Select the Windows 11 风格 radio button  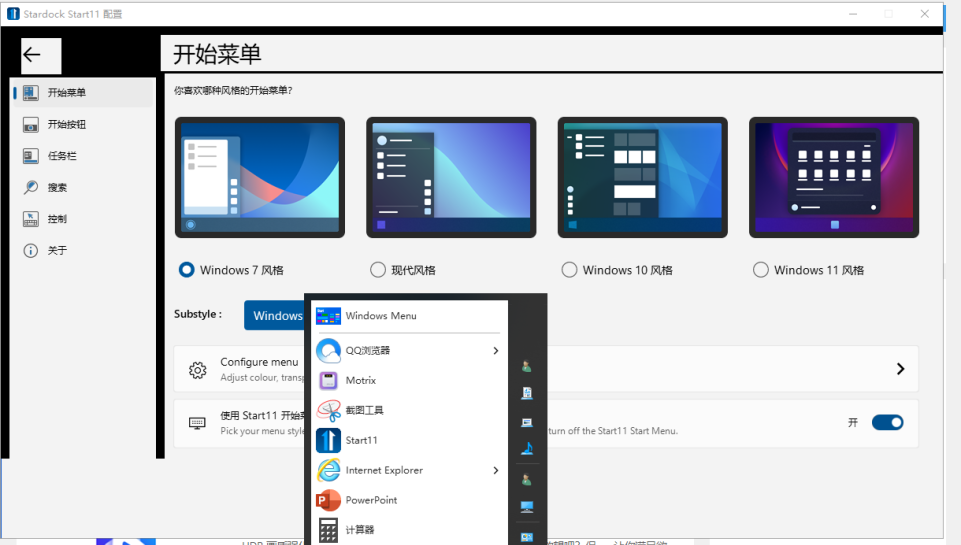coord(761,270)
